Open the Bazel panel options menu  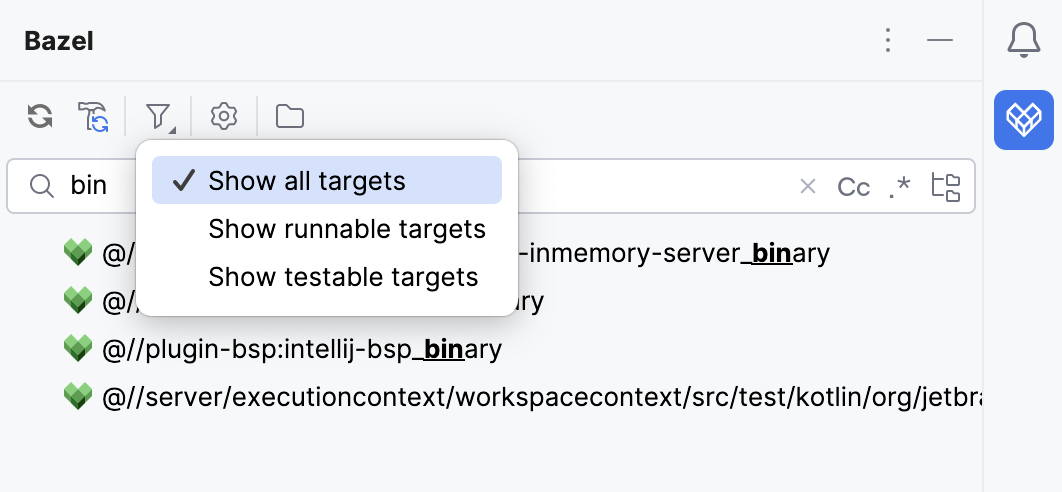coord(888,41)
